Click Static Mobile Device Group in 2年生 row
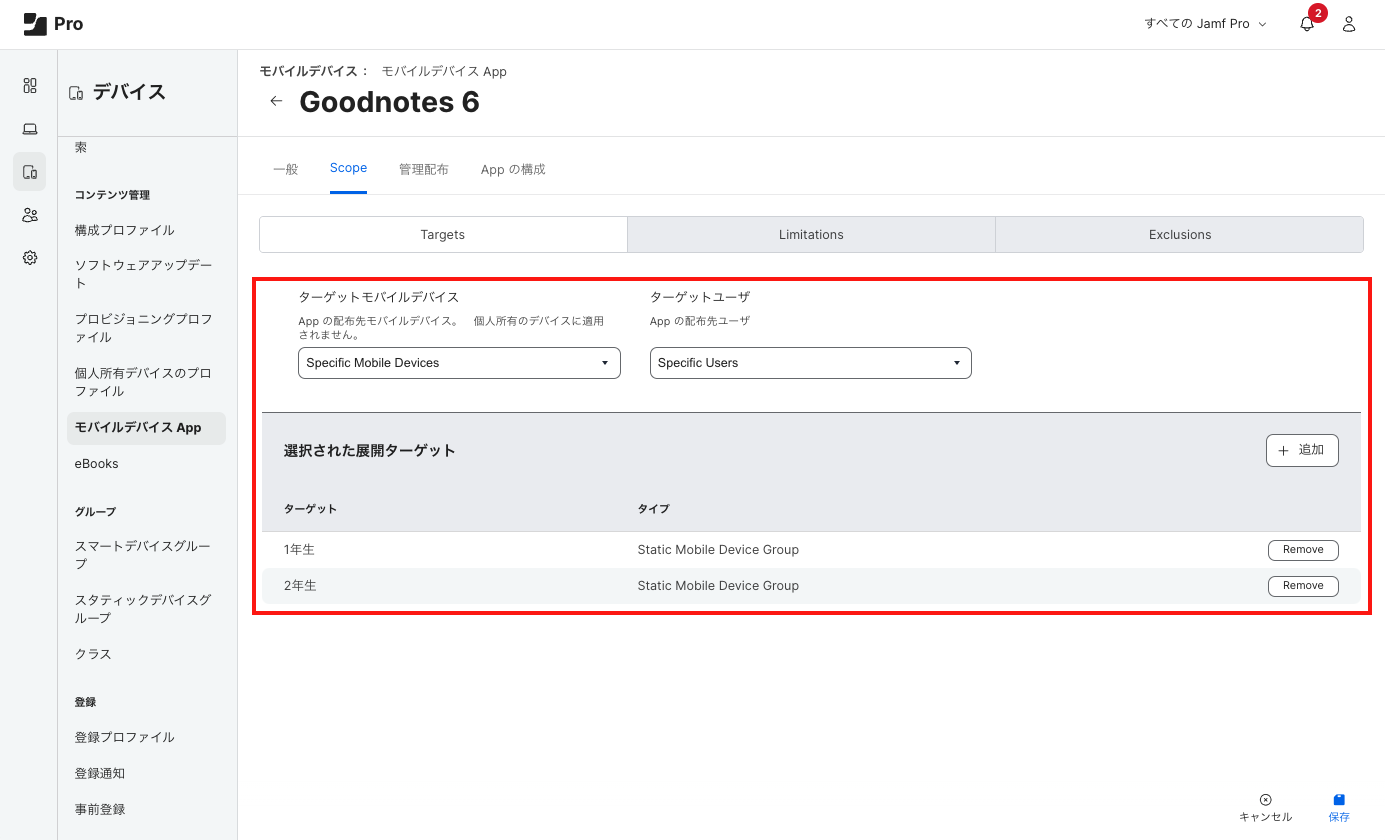 [x=718, y=586]
